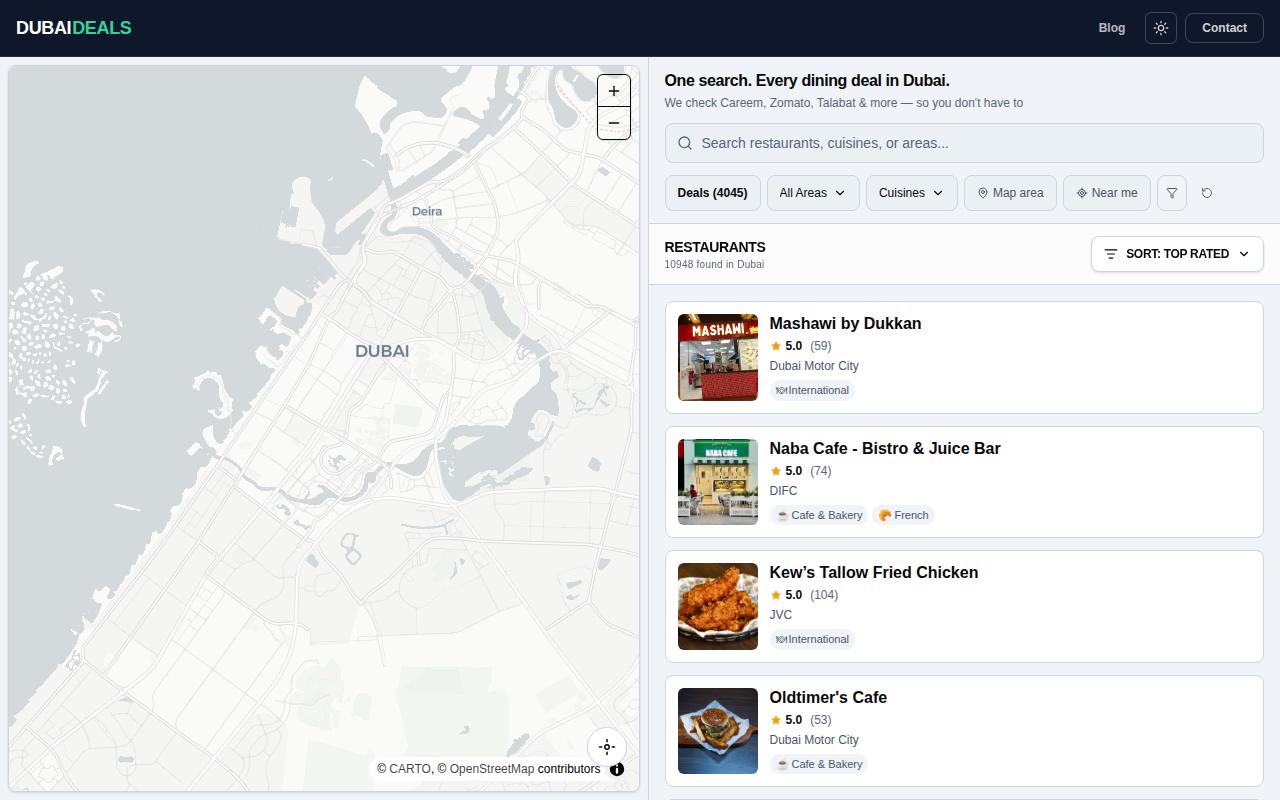The image size is (1280, 800).
Task: Click the (104) review count
Action: (824, 595)
